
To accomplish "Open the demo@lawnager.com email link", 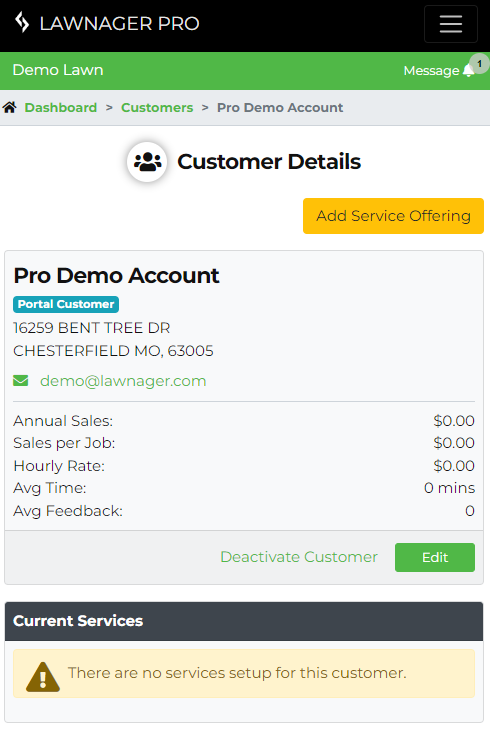I will click(123, 381).
